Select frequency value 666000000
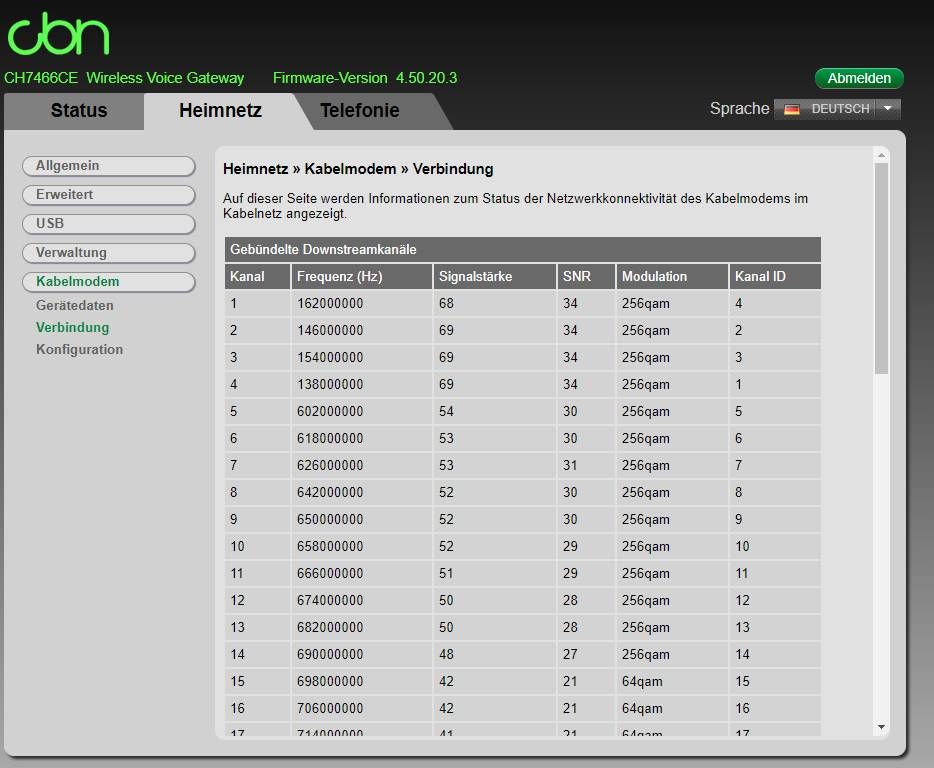This screenshot has width=934, height=768. click(x=330, y=573)
